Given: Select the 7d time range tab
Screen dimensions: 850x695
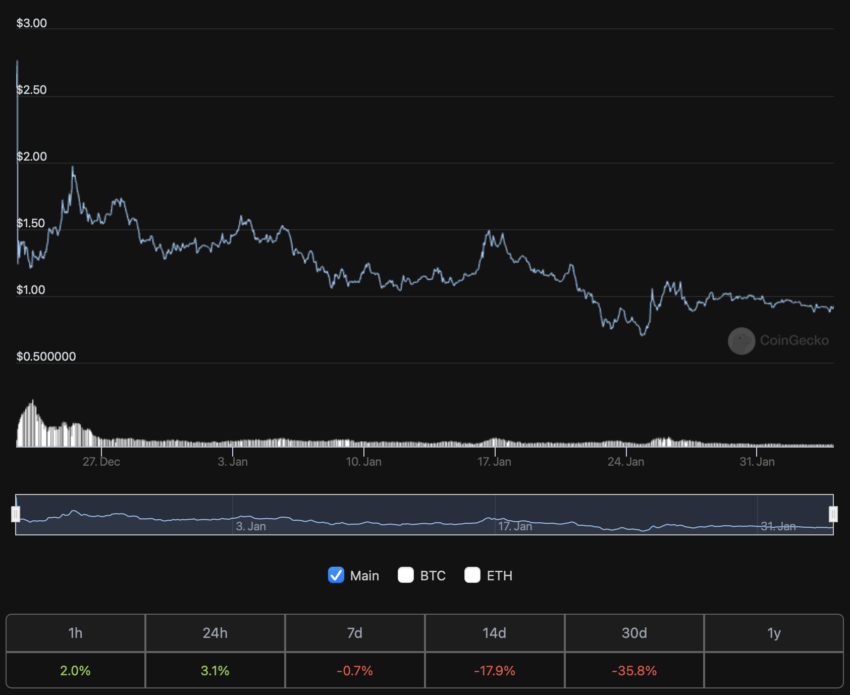Looking at the screenshot, I should coord(355,633).
